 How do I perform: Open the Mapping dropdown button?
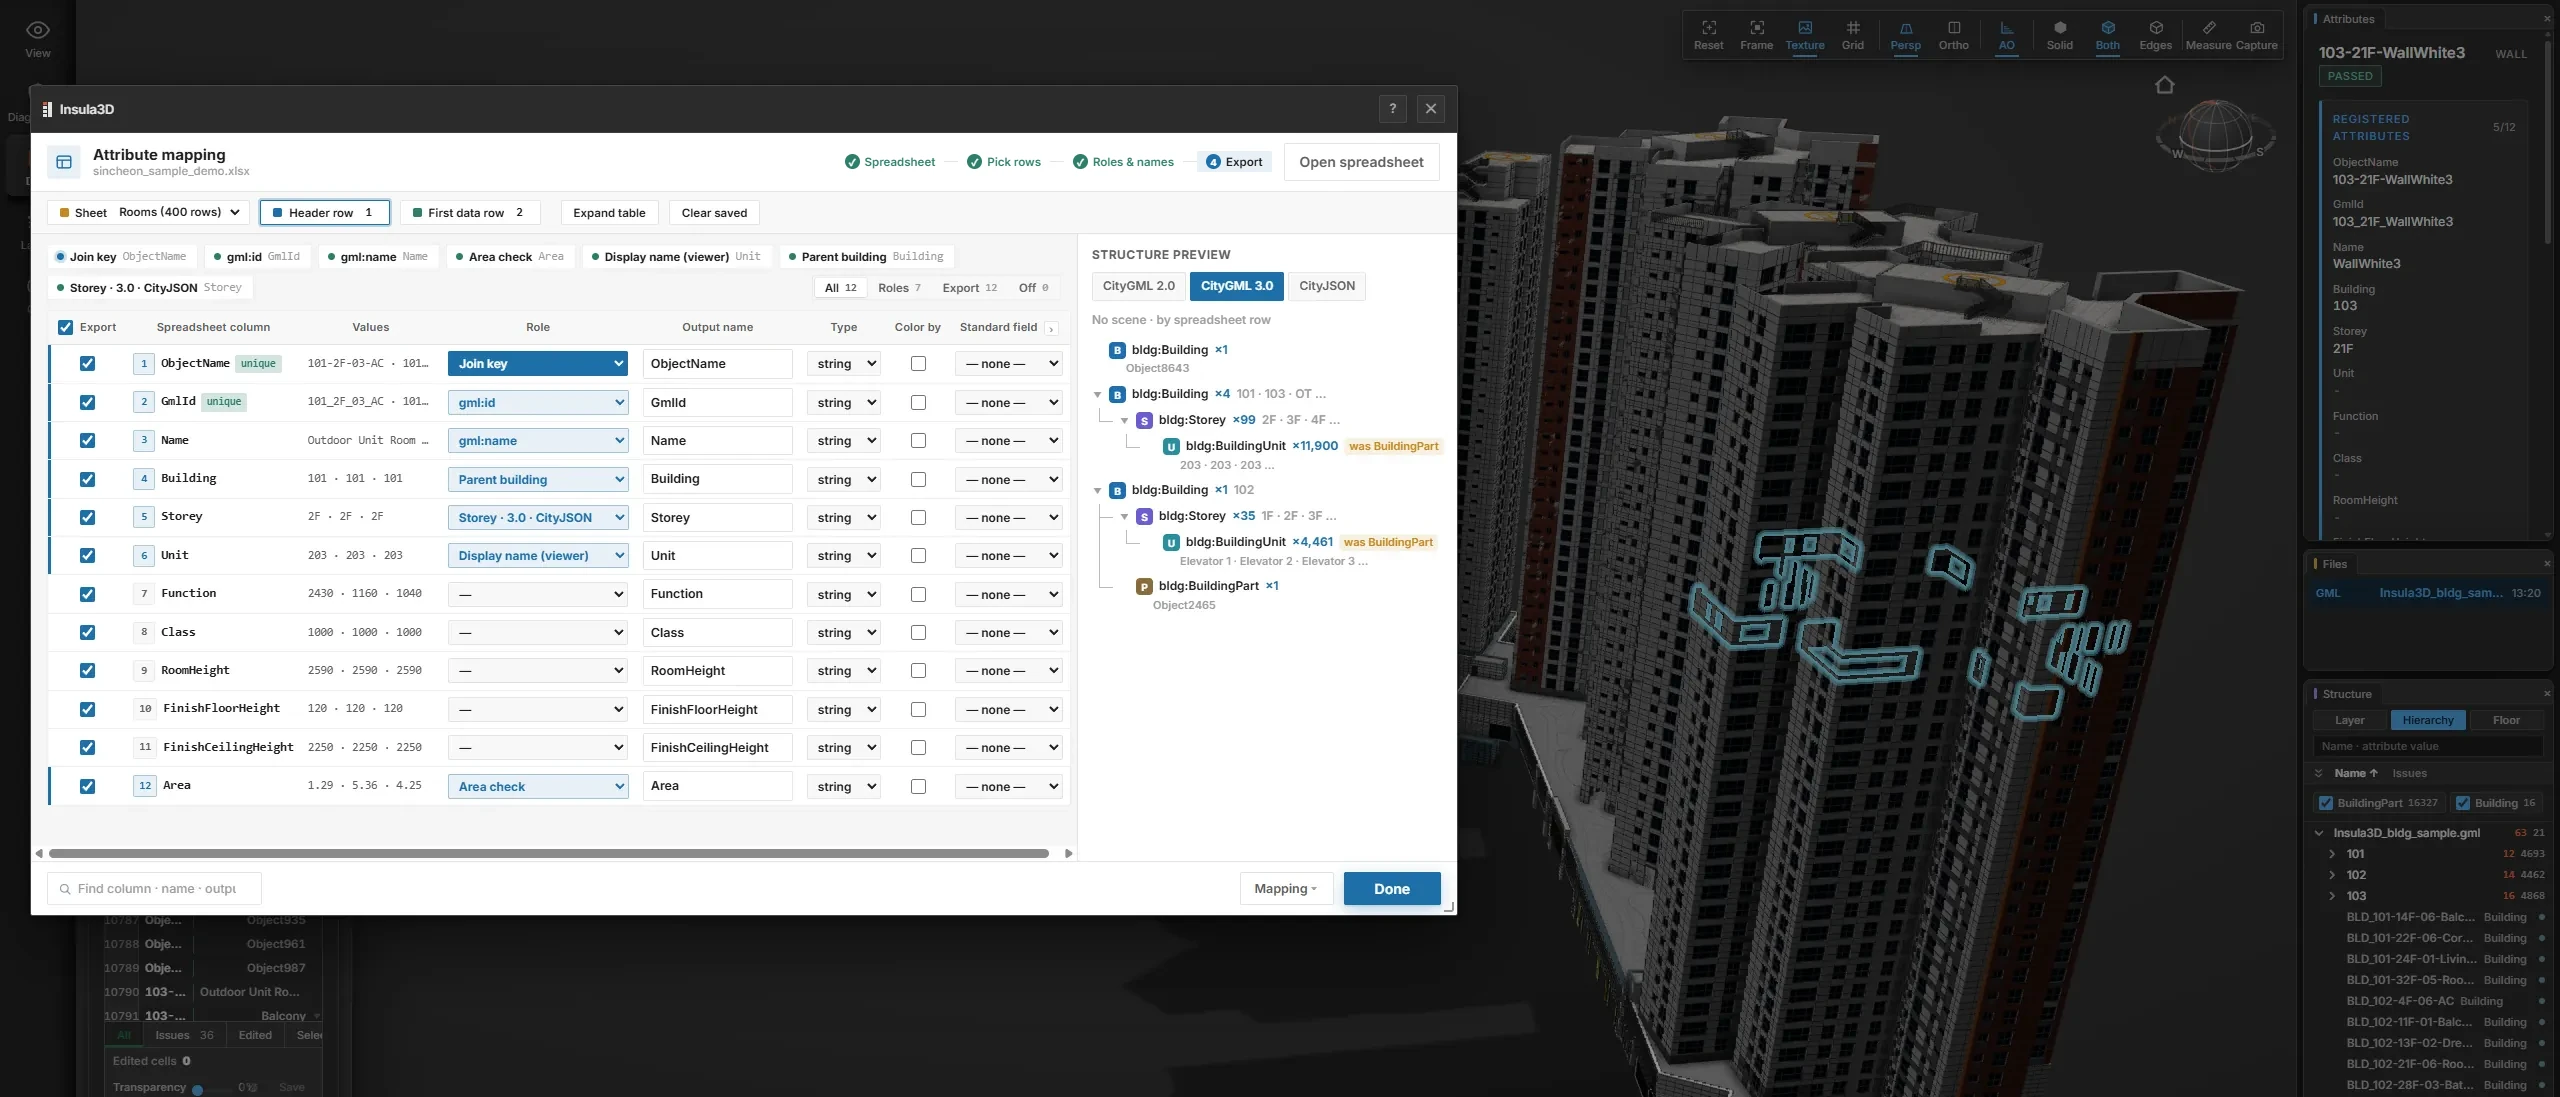[1286, 888]
